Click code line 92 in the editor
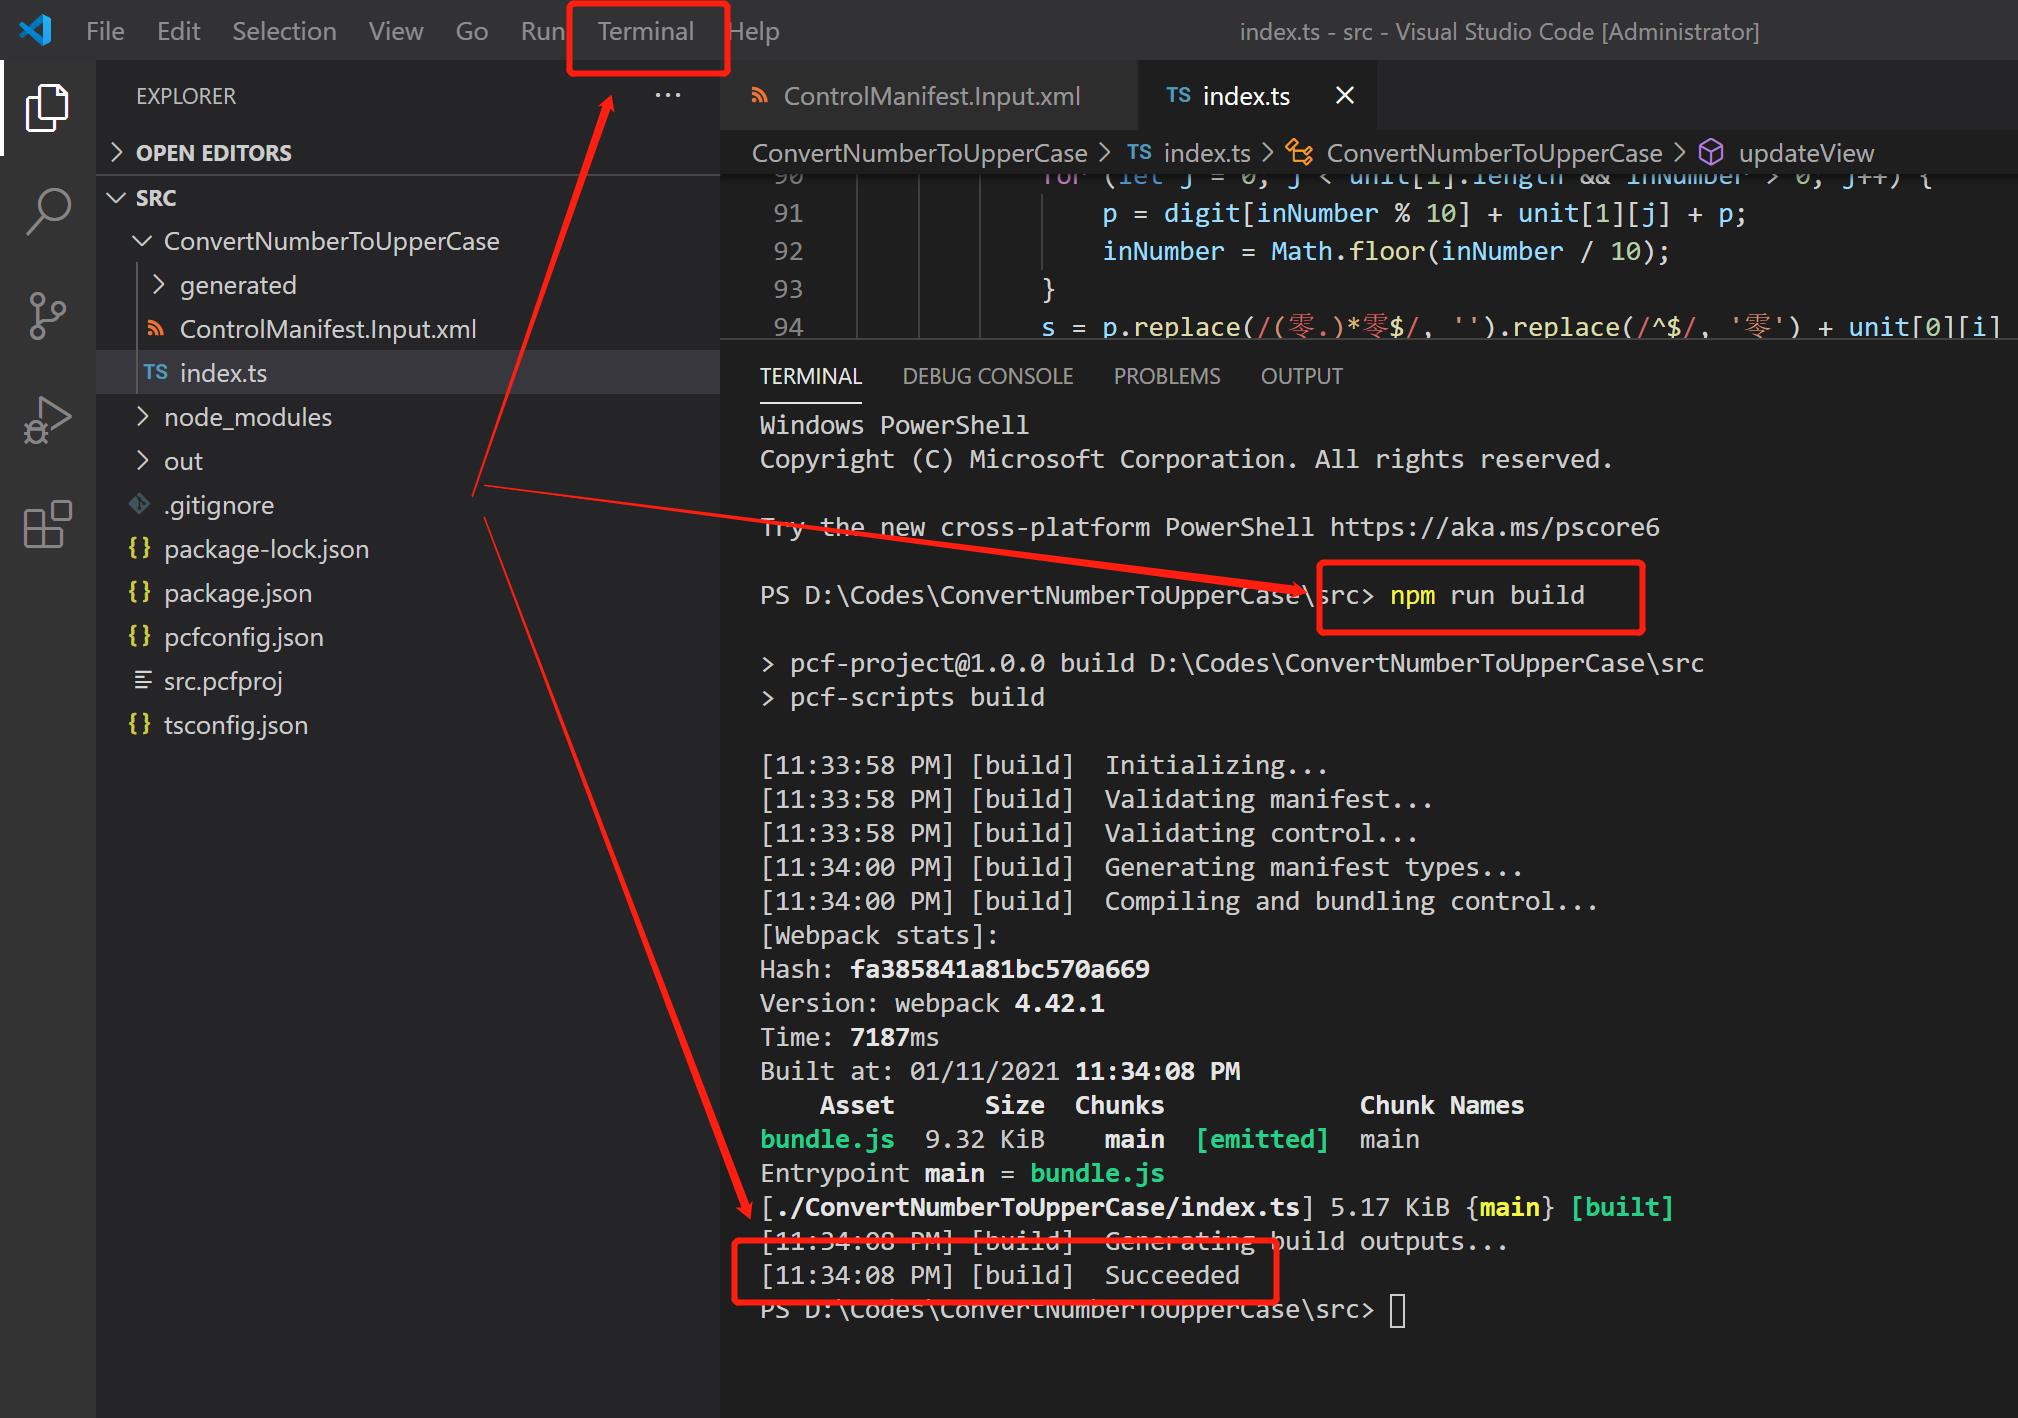The image size is (2018, 1418). pos(1386,251)
